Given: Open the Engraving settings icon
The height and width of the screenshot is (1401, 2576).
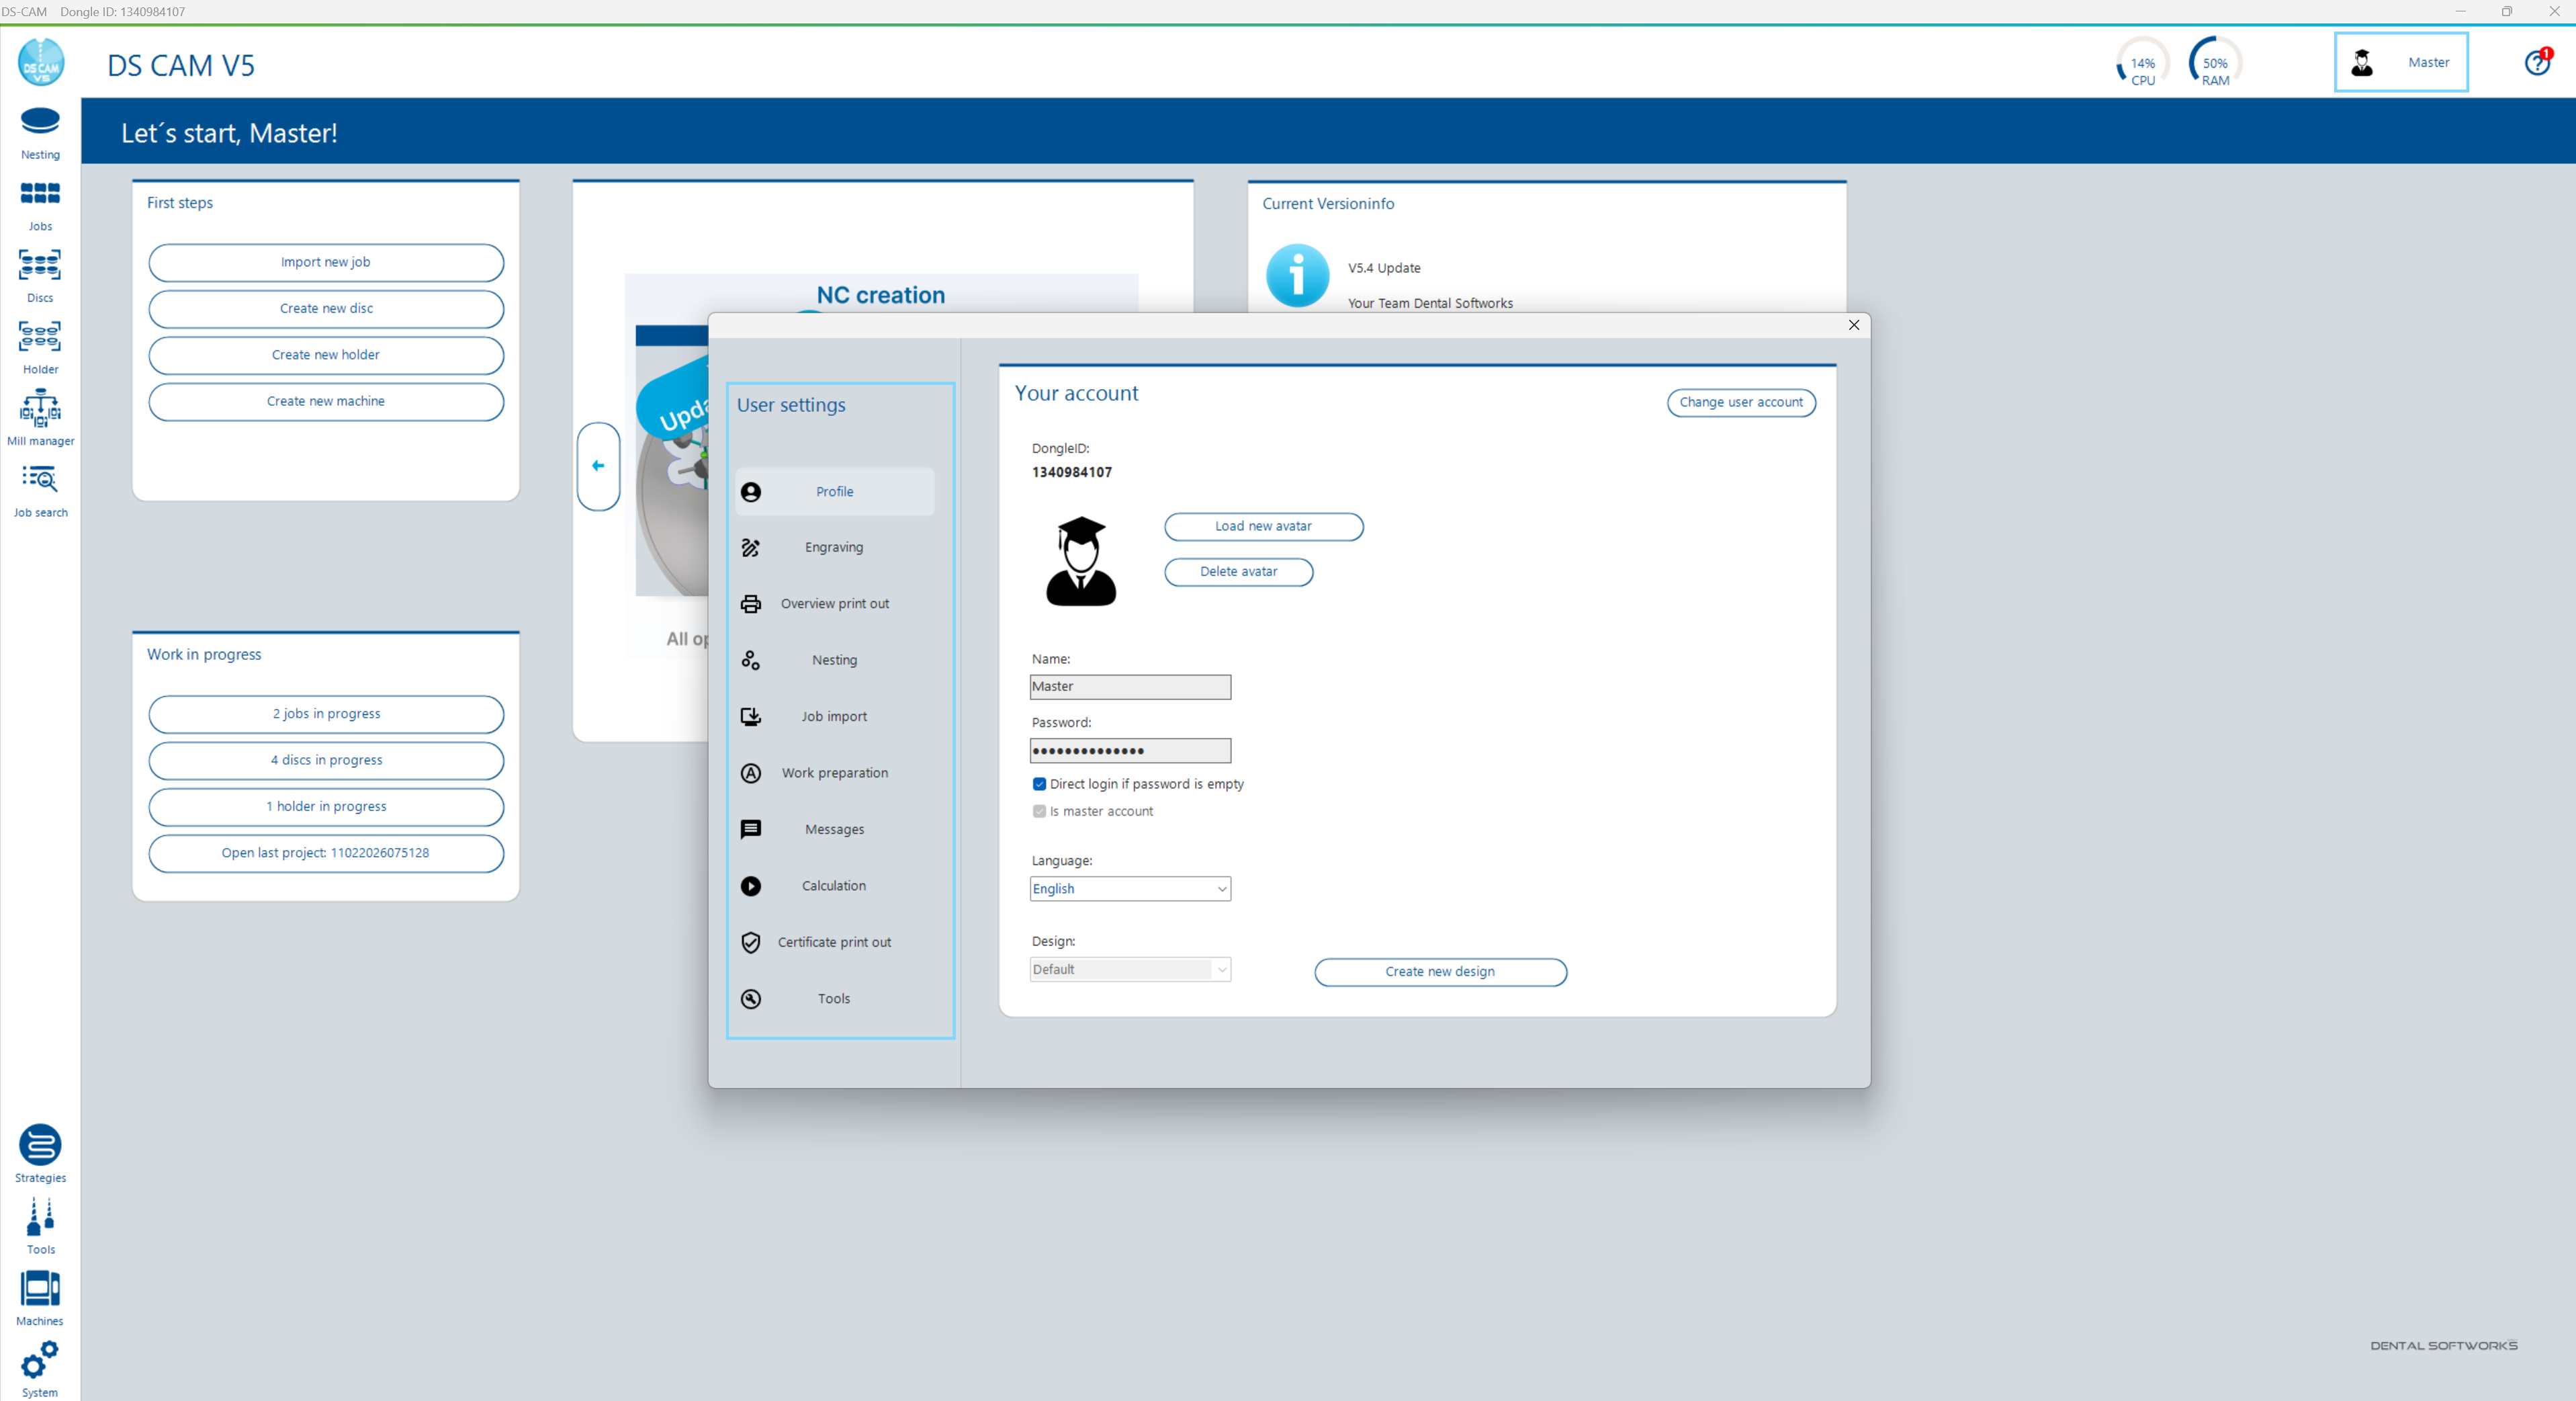Looking at the screenshot, I should 751,547.
